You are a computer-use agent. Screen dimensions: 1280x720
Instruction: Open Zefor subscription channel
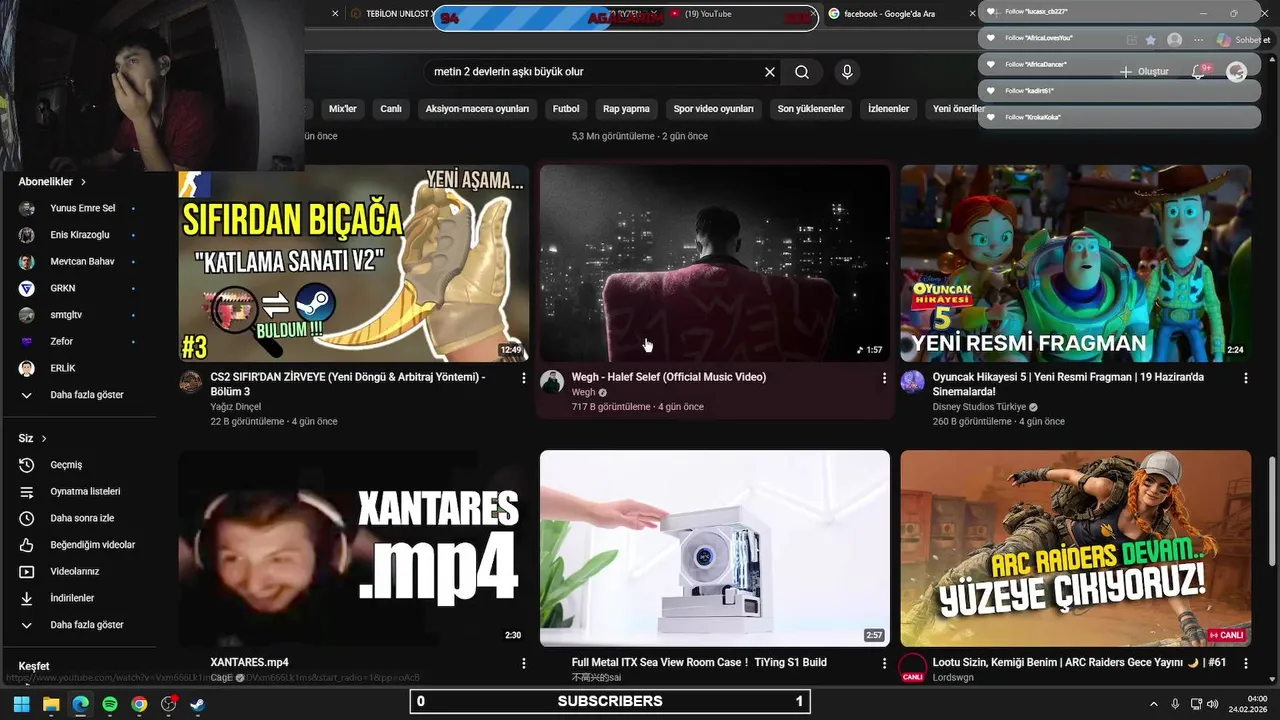(62, 342)
